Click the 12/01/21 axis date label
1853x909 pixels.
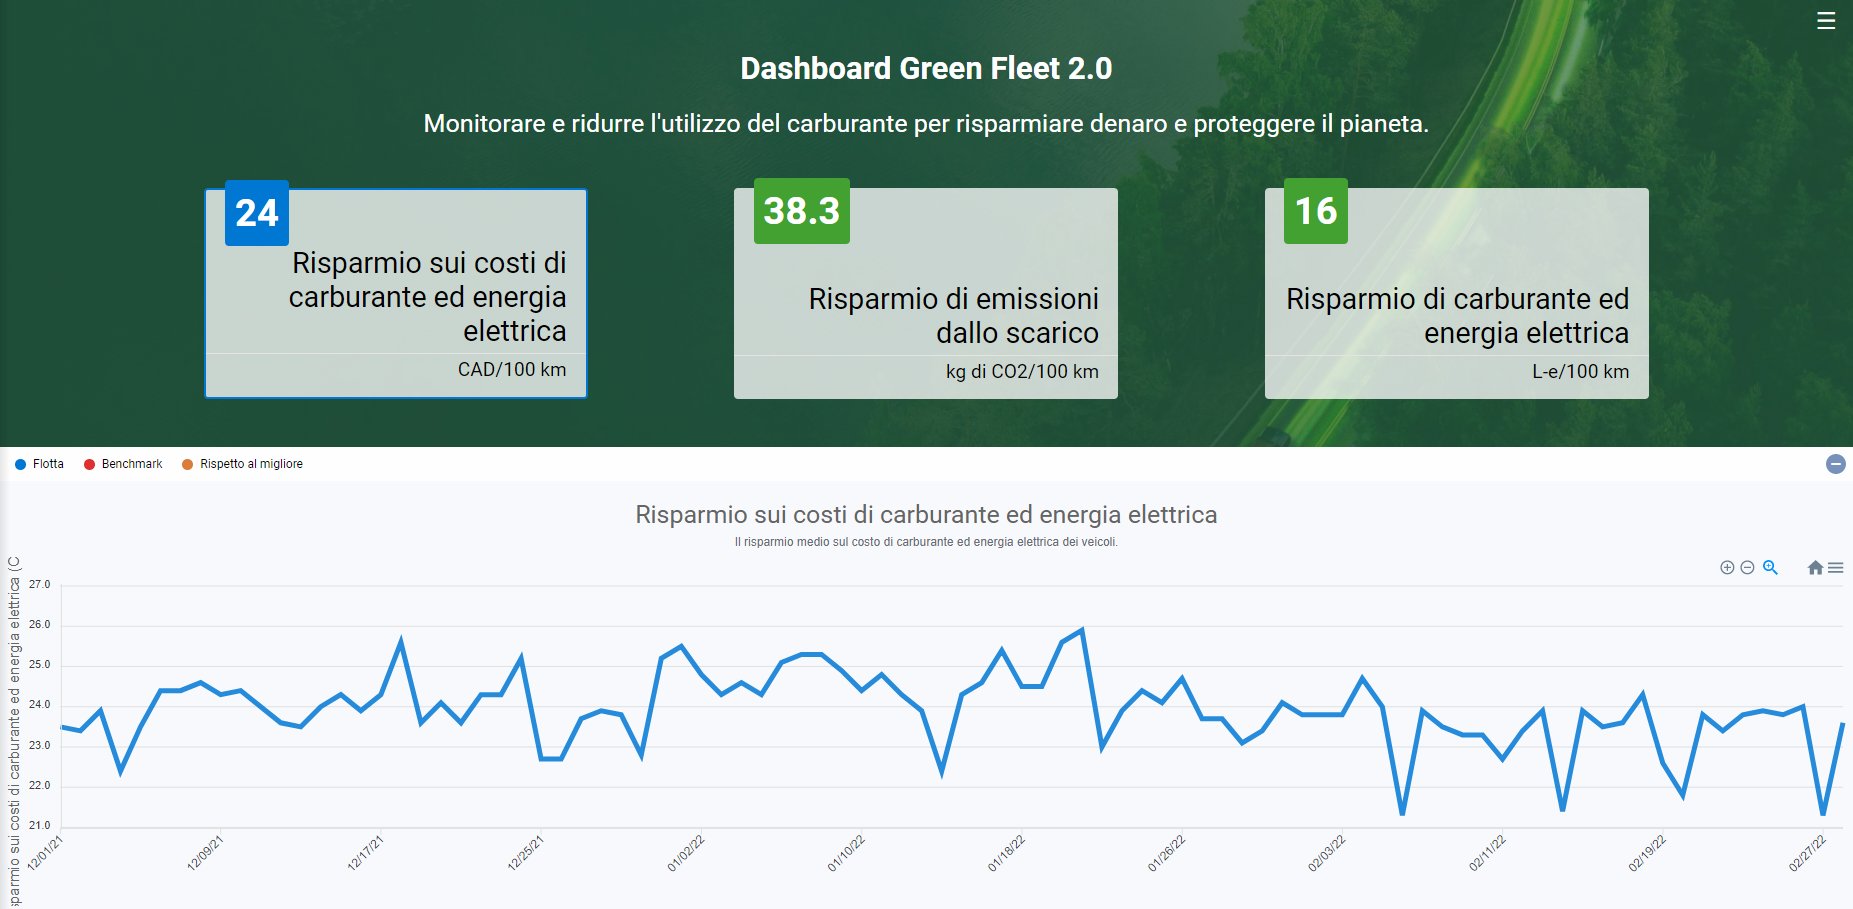[42, 850]
